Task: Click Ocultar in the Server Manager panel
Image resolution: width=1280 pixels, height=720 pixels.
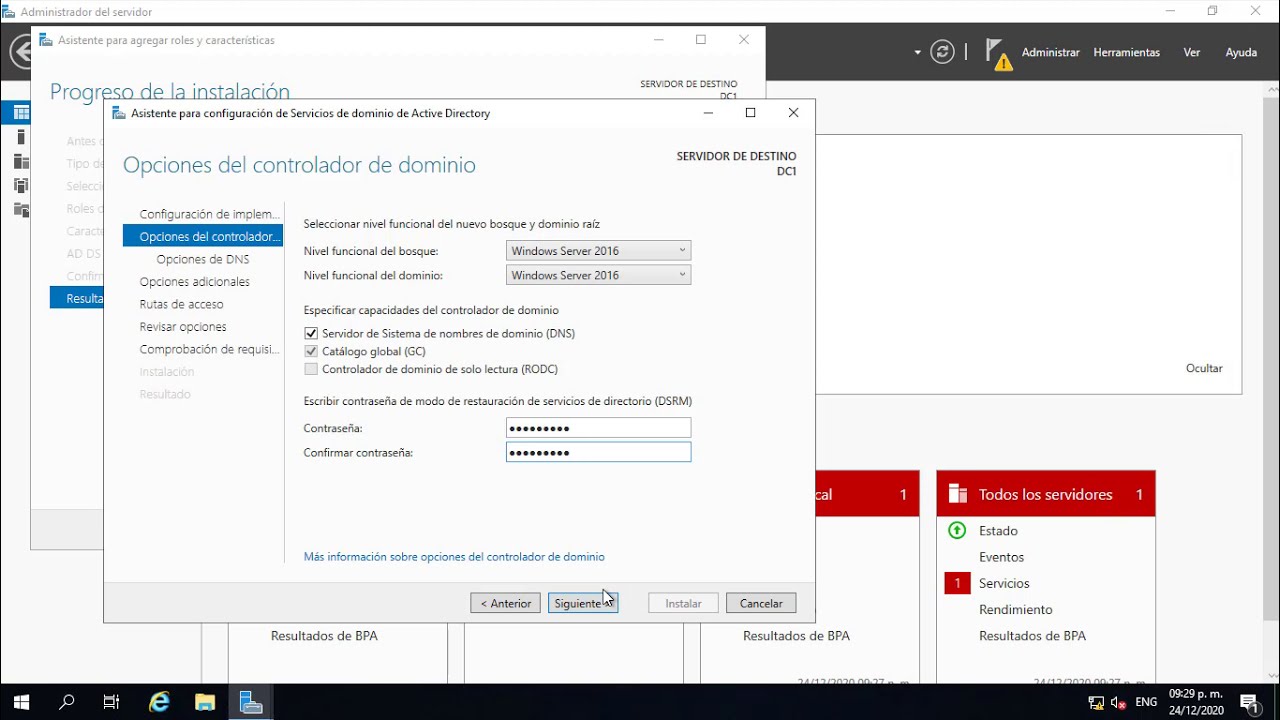Action: coord(1204,368)
